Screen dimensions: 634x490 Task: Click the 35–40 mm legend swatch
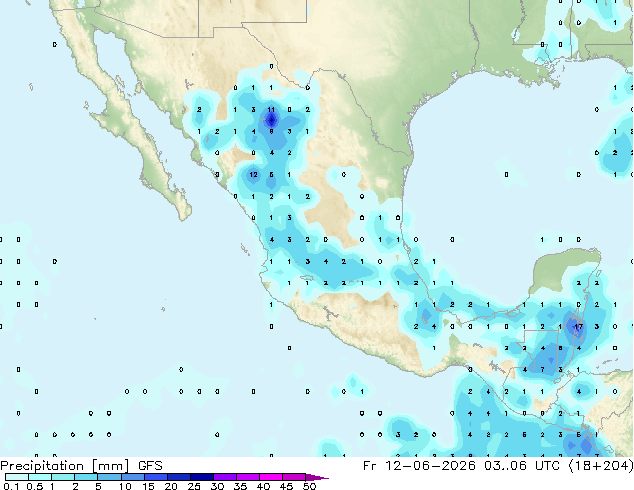247,477
